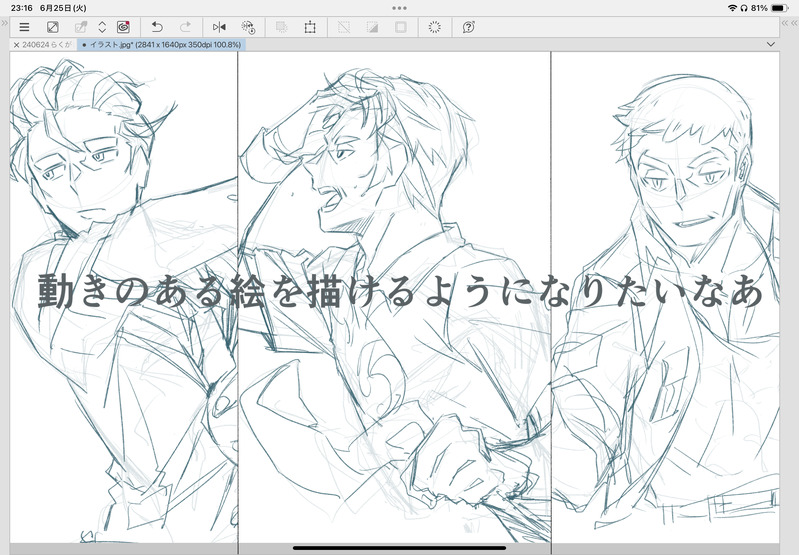Viewport: 799px width, 555px height.
Task: Open the help question mark icon
Action: pos(469,27)
